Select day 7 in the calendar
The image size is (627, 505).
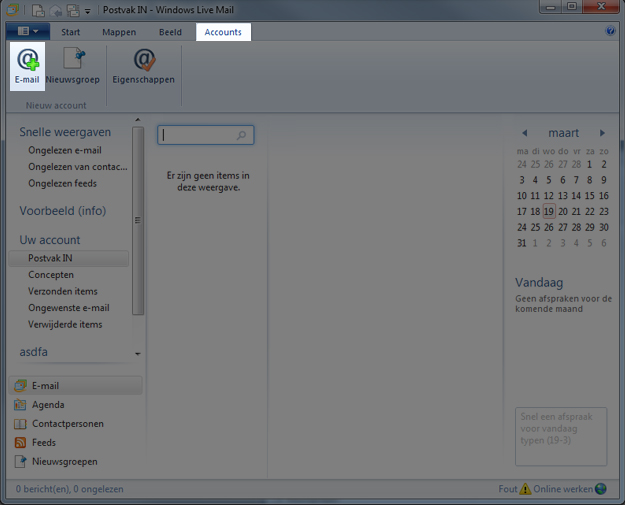point(576,180)
